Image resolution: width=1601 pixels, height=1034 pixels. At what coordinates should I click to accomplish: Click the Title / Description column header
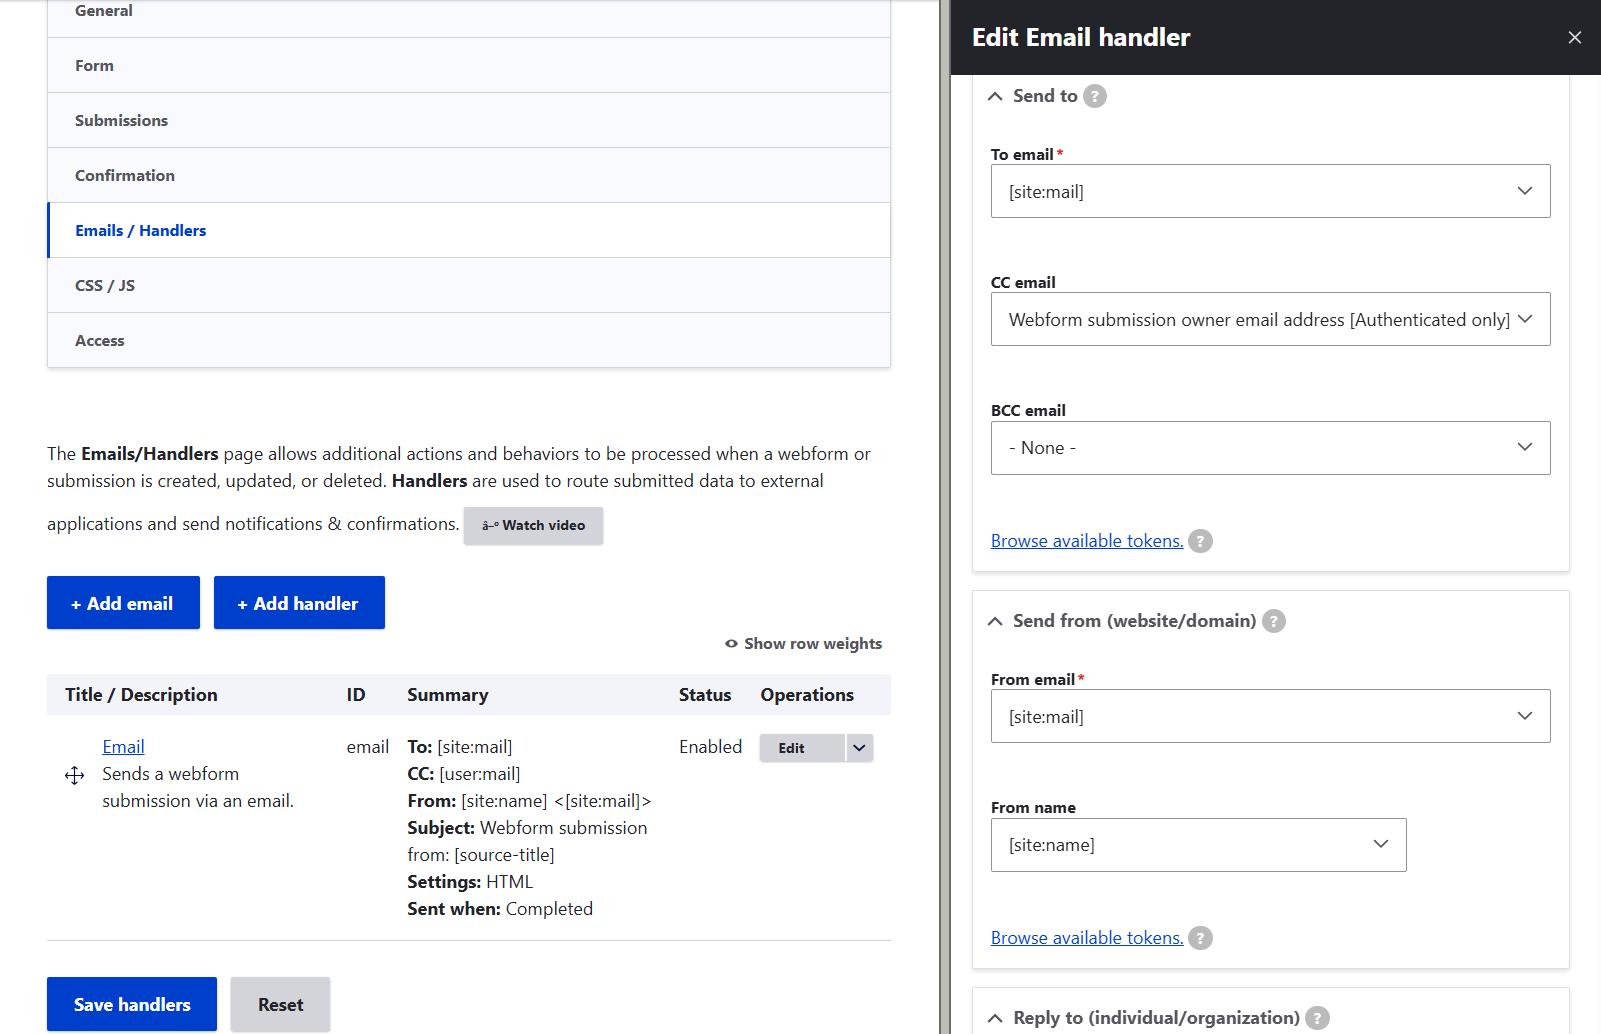[141, 695]
